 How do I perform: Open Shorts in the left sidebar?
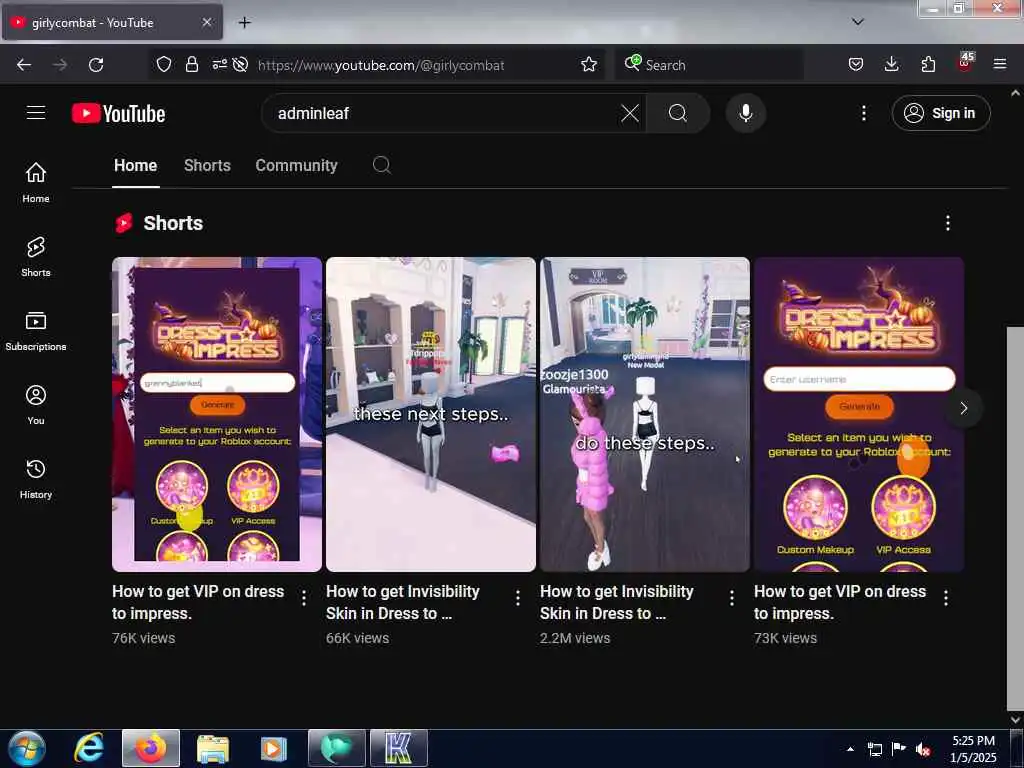click(36, 257)
